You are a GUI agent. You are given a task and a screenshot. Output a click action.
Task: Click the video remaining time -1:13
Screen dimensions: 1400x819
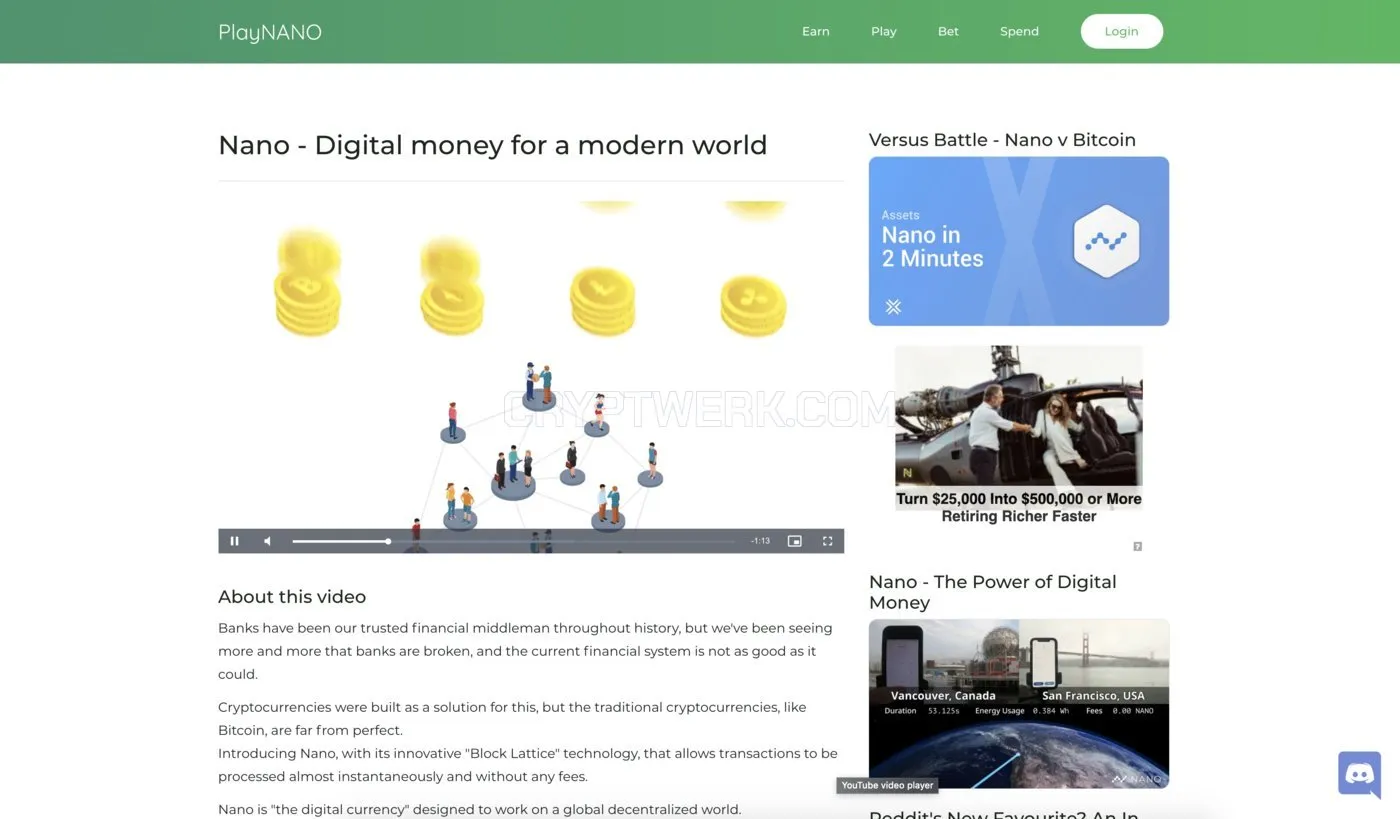[x=761, y=541]
